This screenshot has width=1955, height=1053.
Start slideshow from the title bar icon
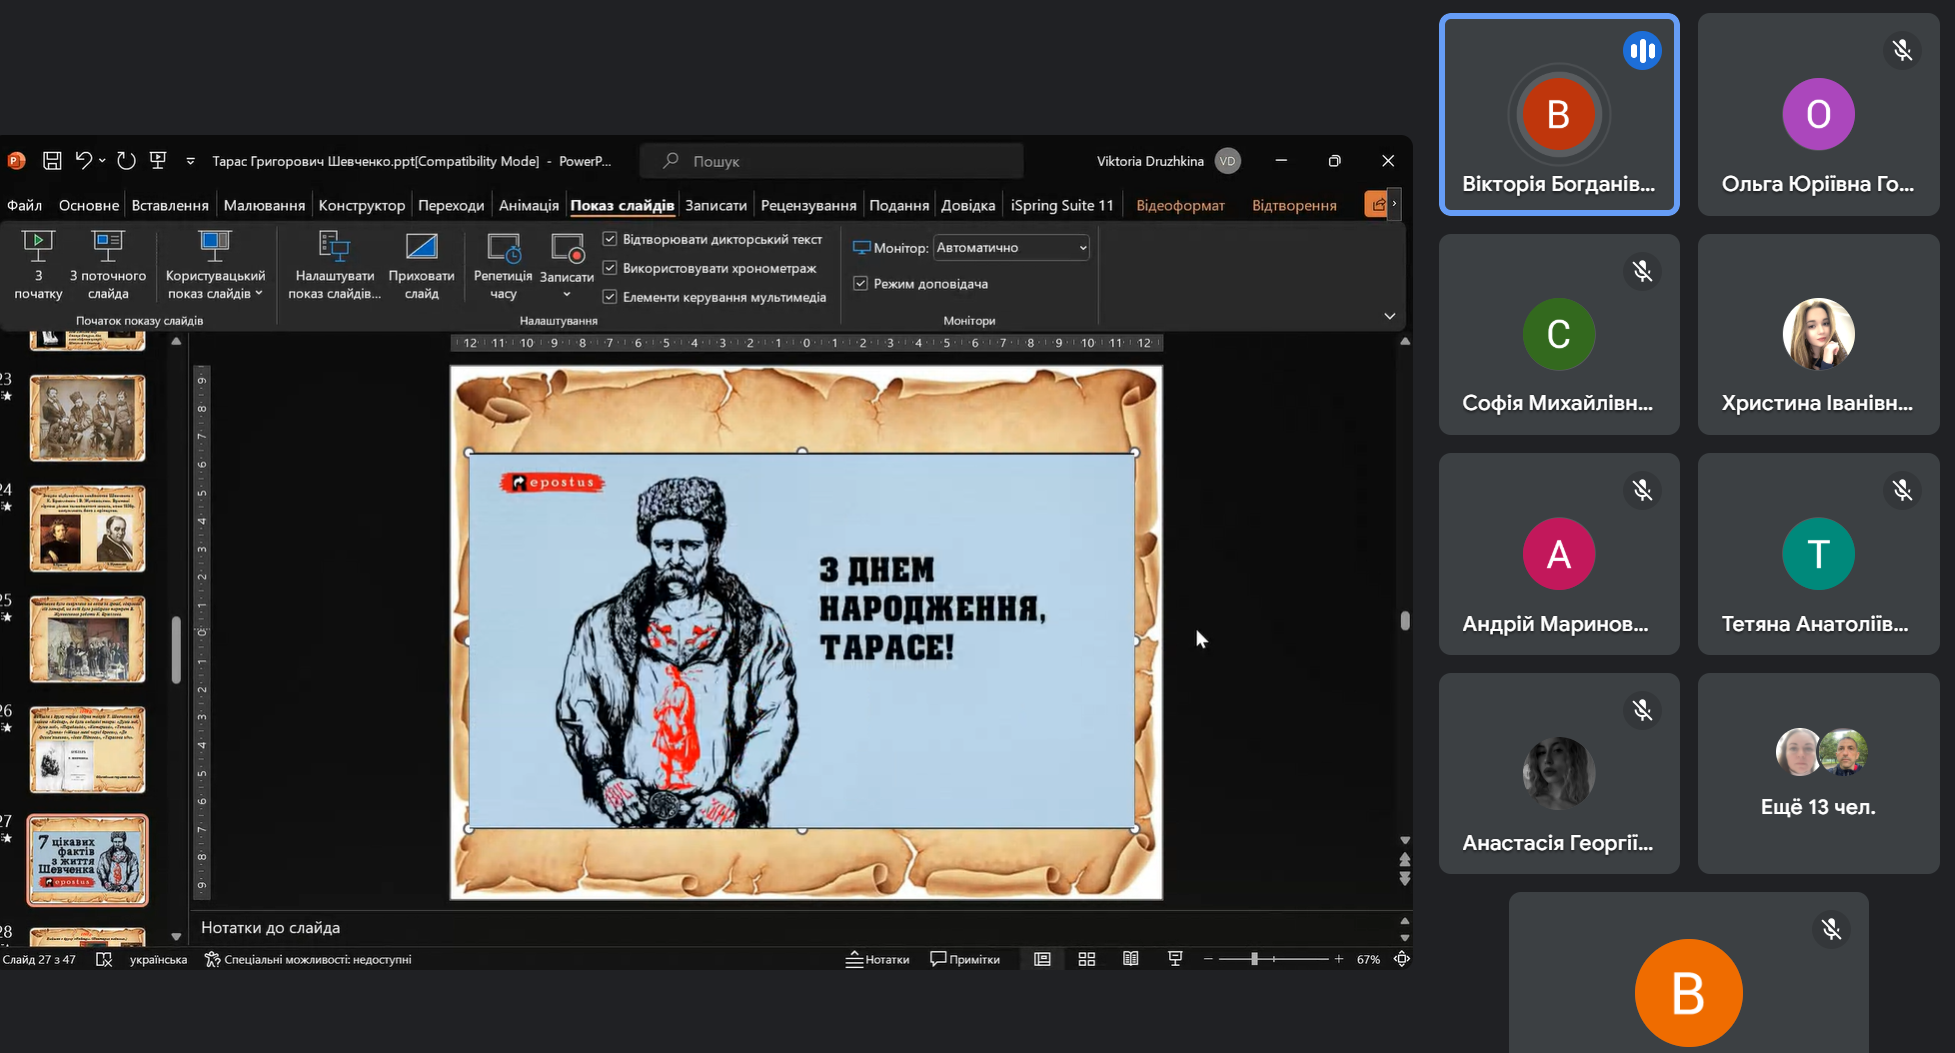point(158,161)
